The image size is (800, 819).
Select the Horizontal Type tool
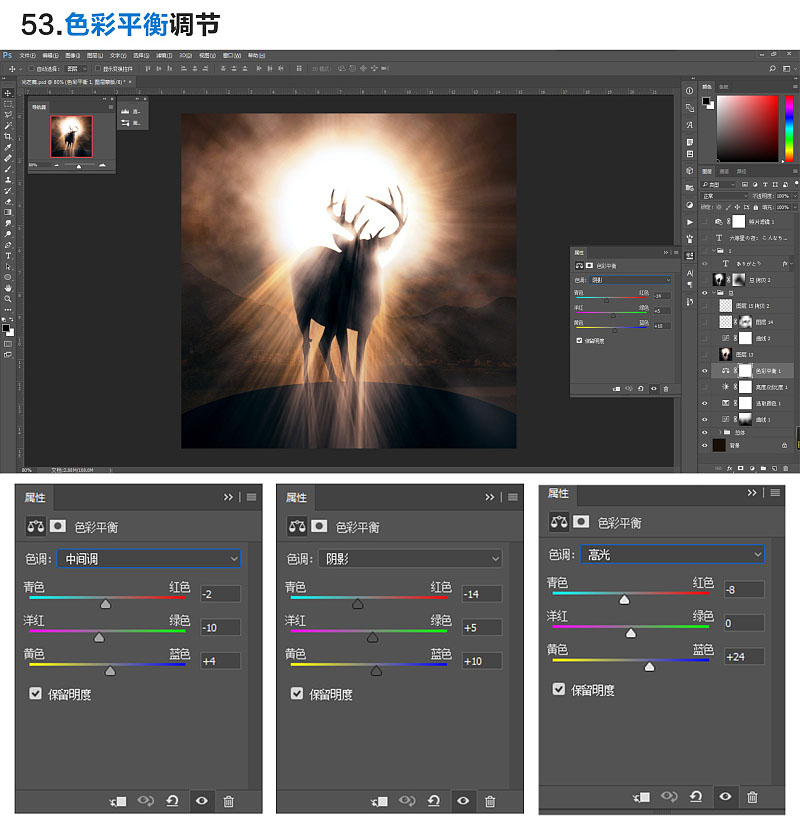point(8,255)
